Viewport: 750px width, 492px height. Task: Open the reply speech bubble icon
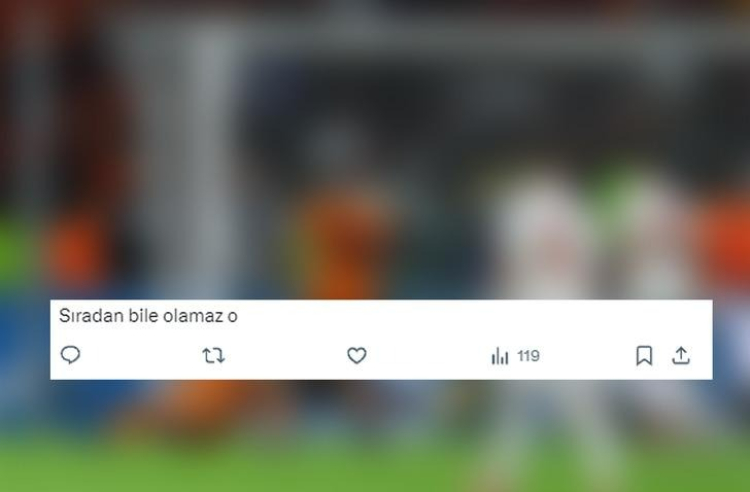click(x=70, y=355)
